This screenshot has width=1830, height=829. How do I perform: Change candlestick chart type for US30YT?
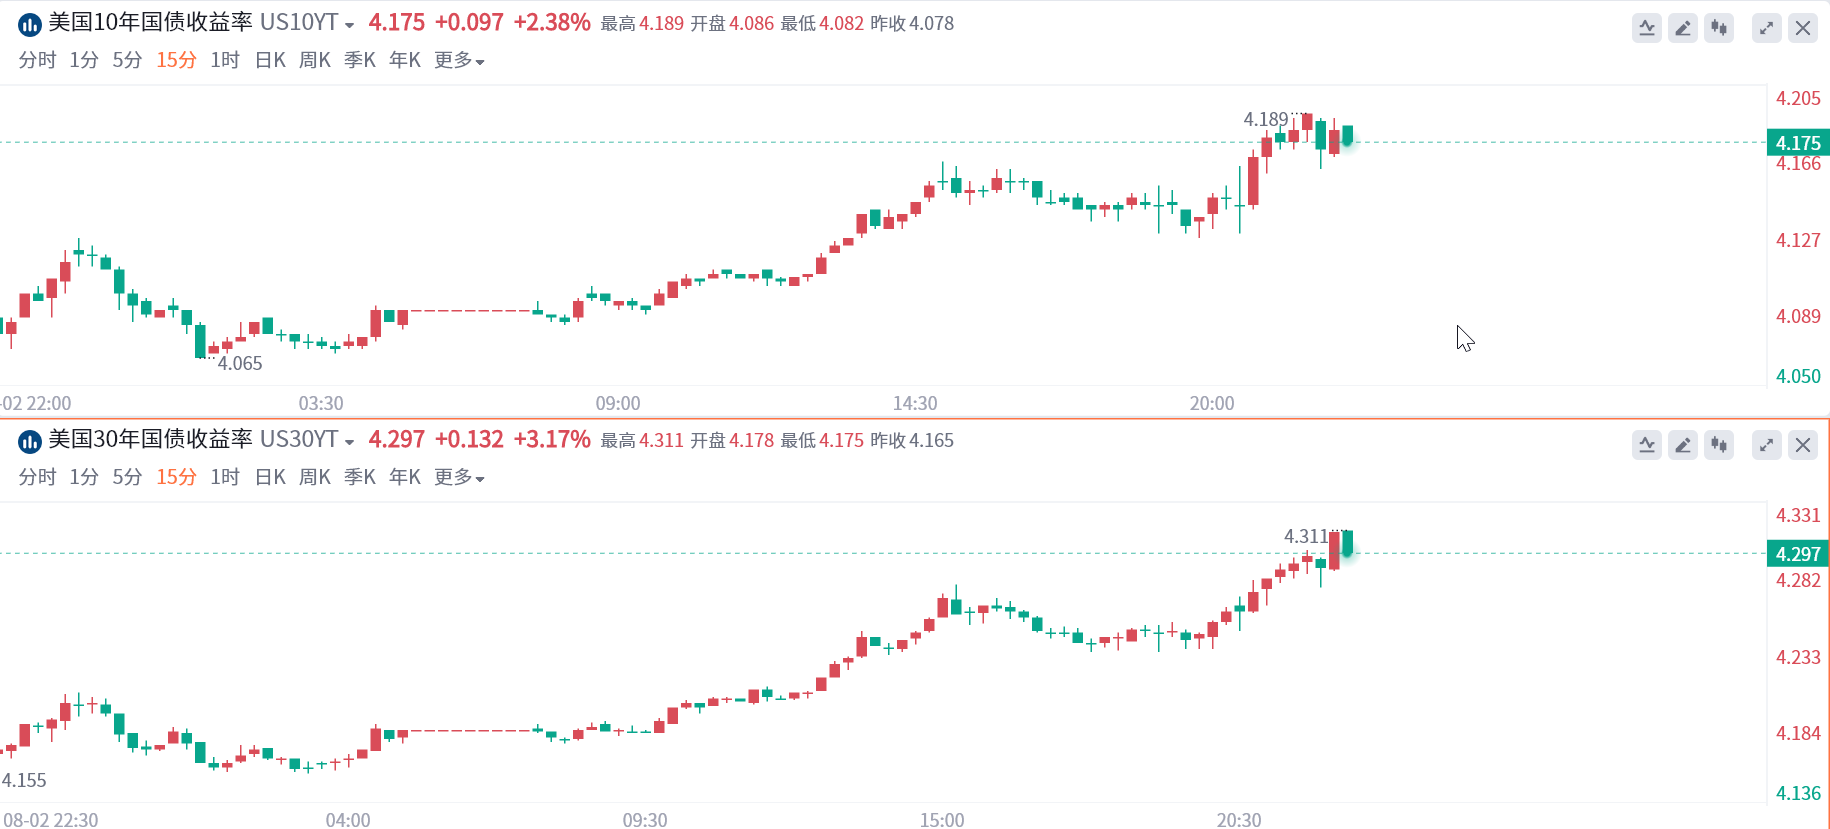tap(1719, 445)
